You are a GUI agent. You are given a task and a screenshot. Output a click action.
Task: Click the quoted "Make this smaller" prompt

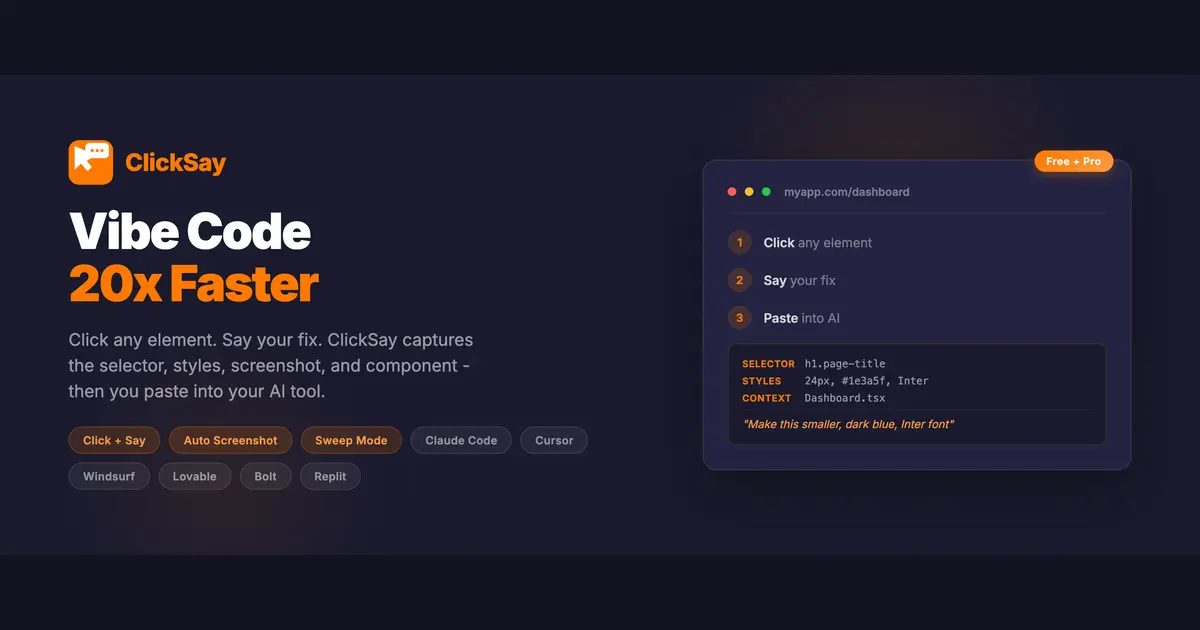(848, 425)
